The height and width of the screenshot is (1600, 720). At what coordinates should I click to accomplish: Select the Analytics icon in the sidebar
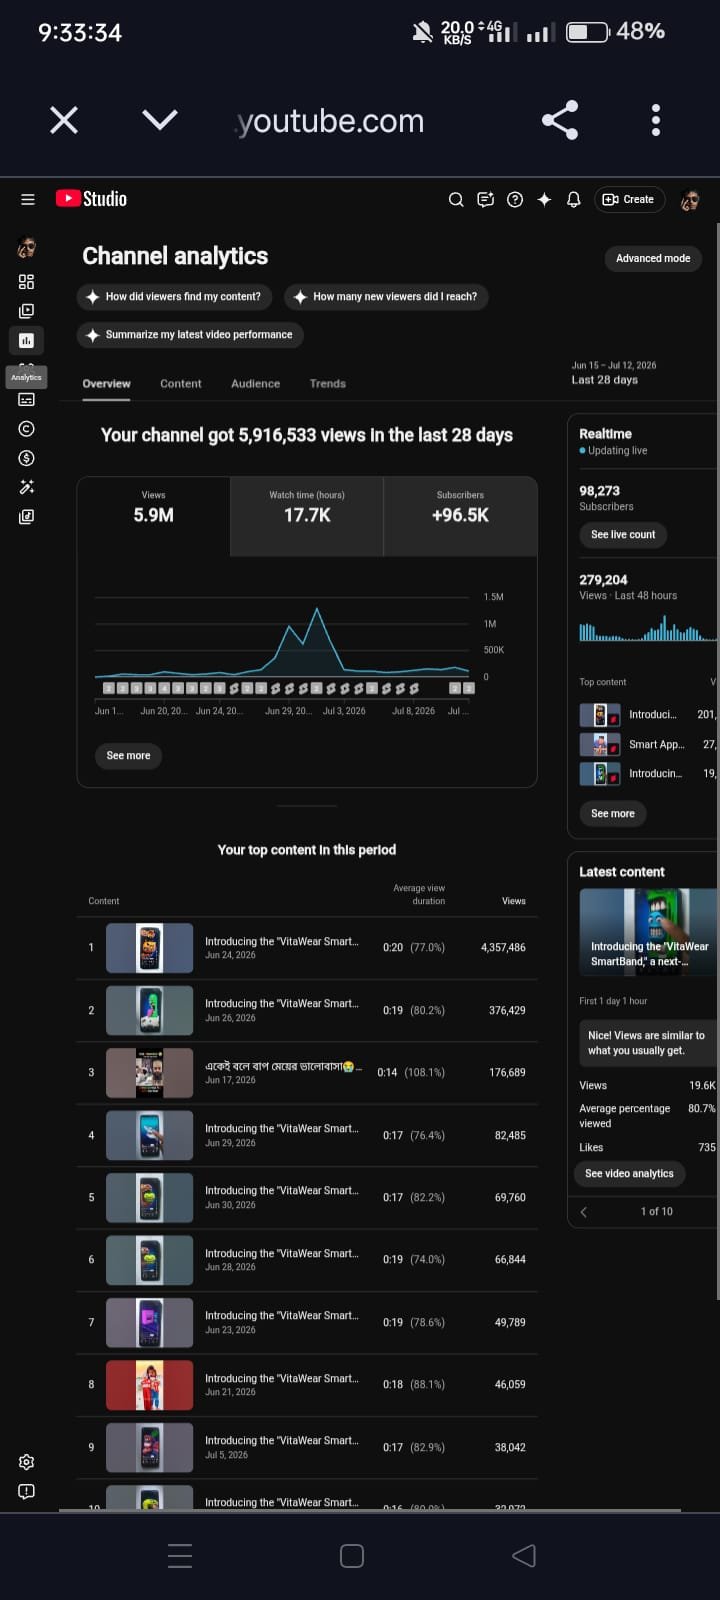tap(27, 340)
